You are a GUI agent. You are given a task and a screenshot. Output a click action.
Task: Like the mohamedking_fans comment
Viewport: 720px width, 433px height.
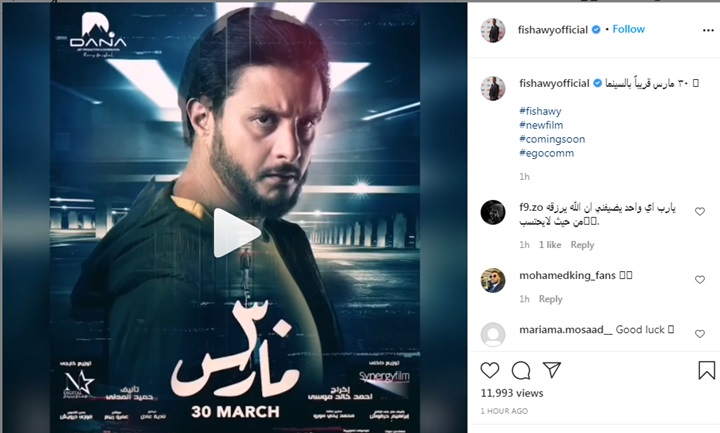(x=699, y=280)
